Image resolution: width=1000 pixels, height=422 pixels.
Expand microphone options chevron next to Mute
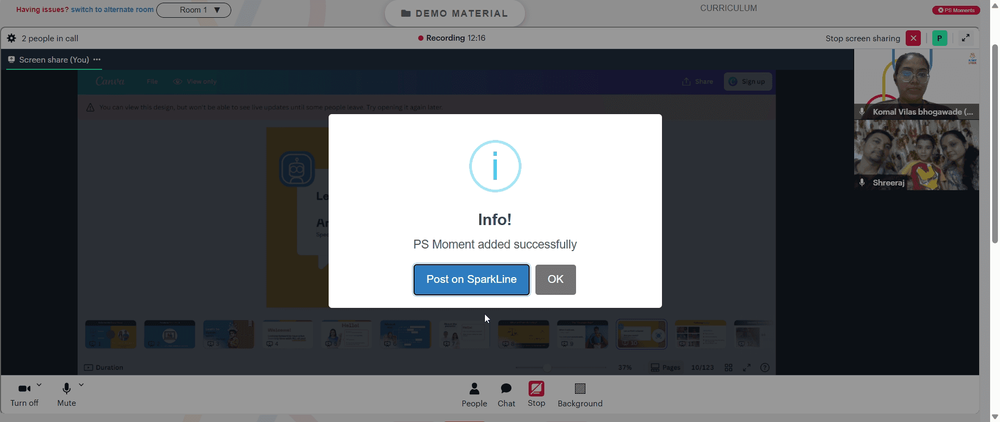[x=81, y=384]
